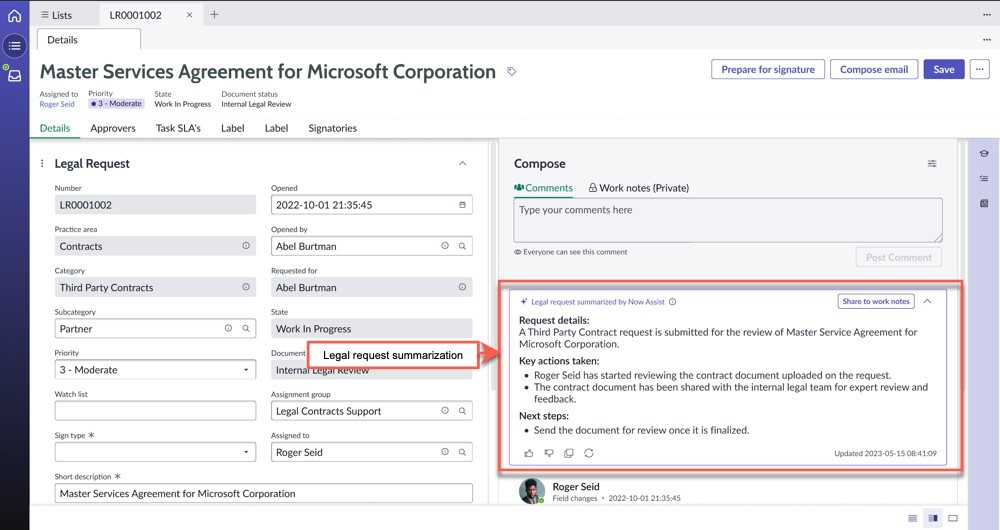The width and height of the screenshot is (1000, 530).
Task: Close the LR0001002 tab
Action: [189, 15]
